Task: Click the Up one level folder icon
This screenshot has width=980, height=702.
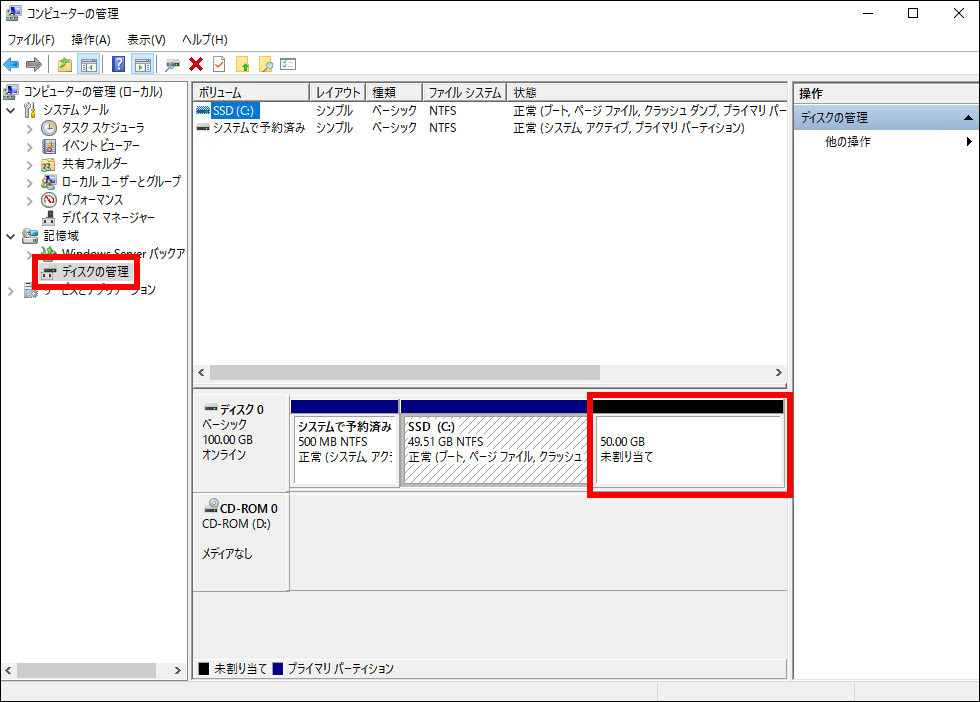Action: 65,65
